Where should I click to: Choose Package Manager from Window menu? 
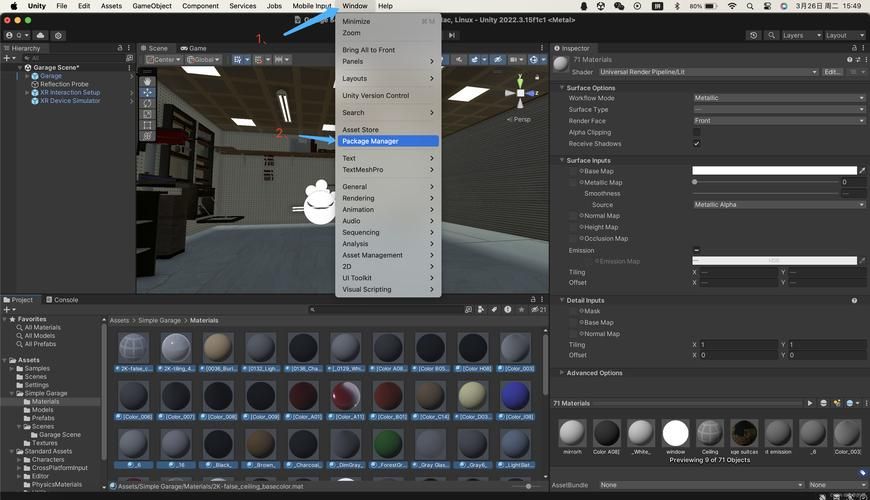point(370,141)
